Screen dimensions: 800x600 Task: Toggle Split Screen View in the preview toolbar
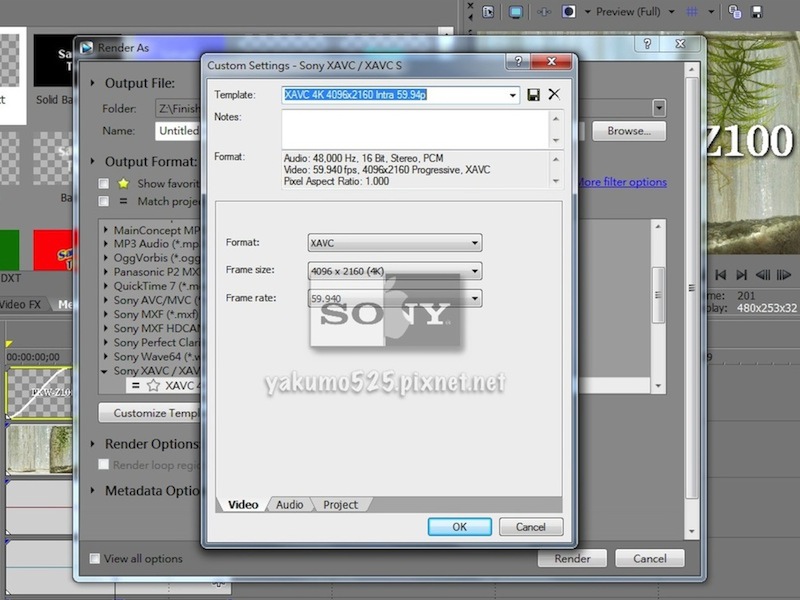tap(568, 12)
